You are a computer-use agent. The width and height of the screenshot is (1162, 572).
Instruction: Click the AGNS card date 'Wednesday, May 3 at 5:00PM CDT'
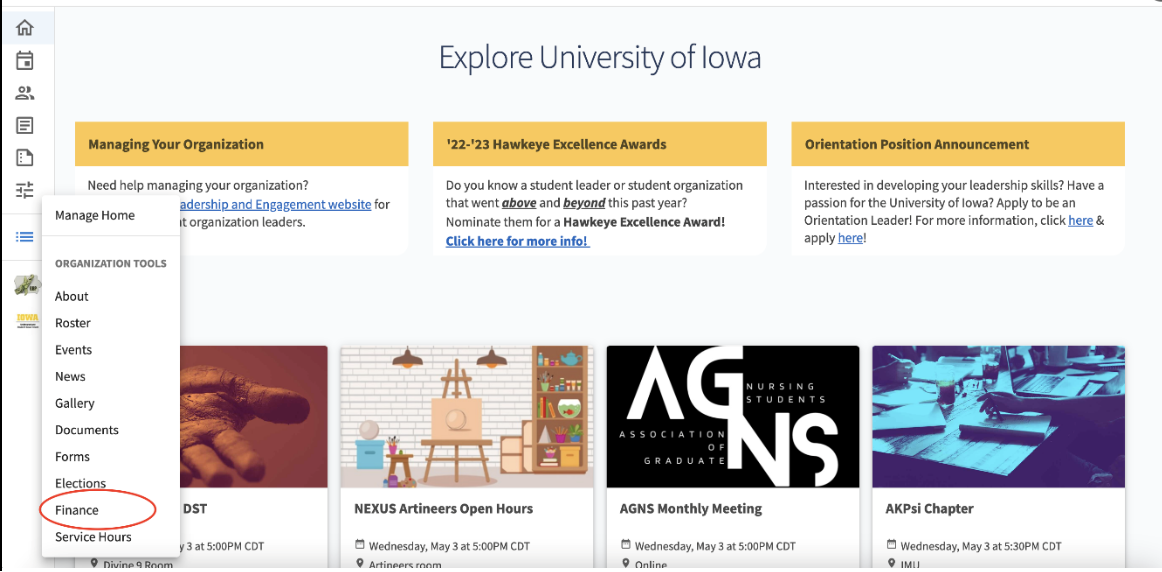[x=715, y=547]
